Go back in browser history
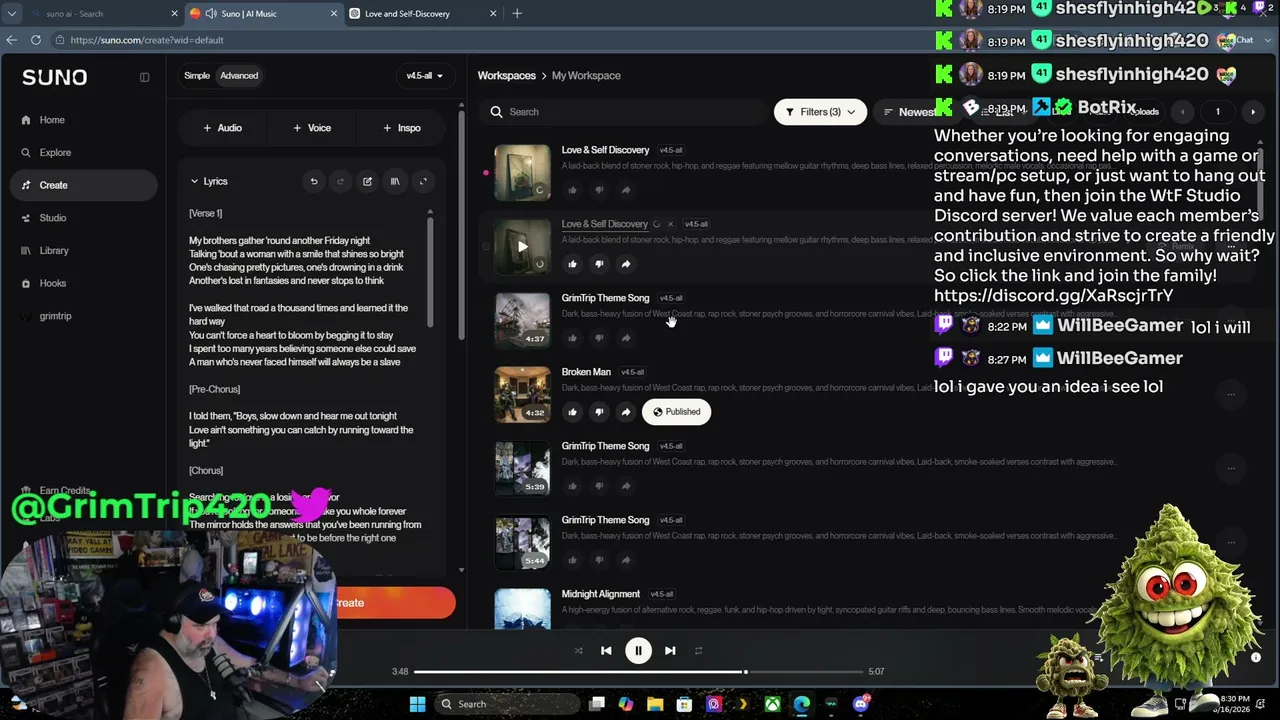 (x=12, y=40)
